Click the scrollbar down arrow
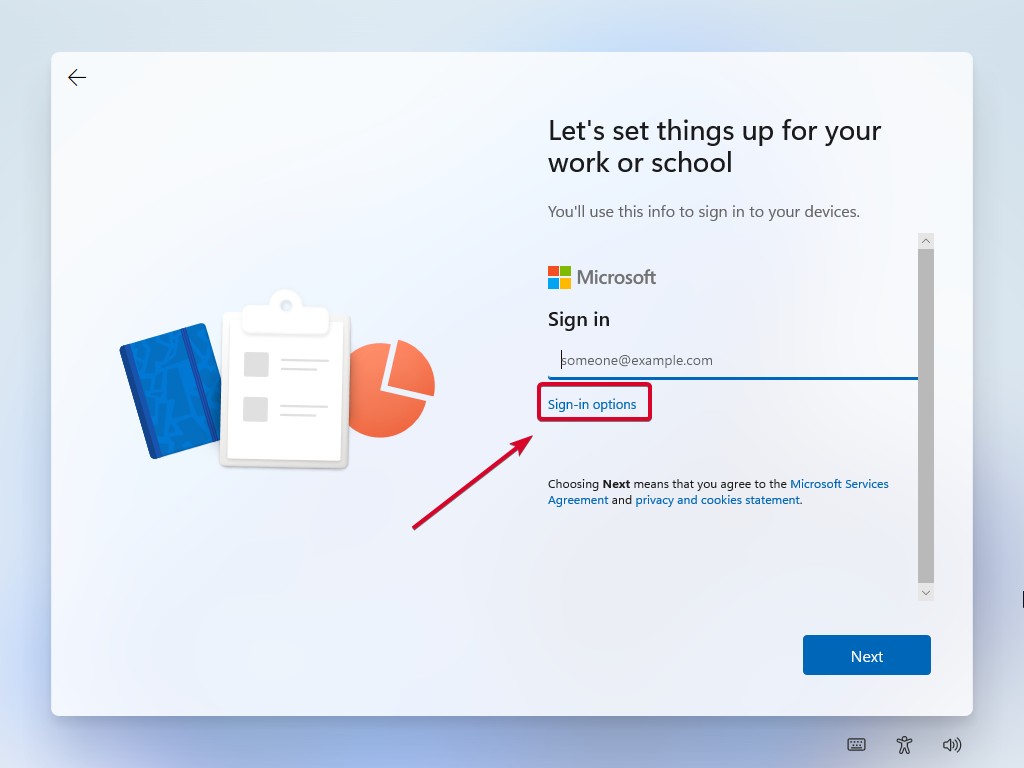Viewport: 1024px width, 768px height. [925, 591]
